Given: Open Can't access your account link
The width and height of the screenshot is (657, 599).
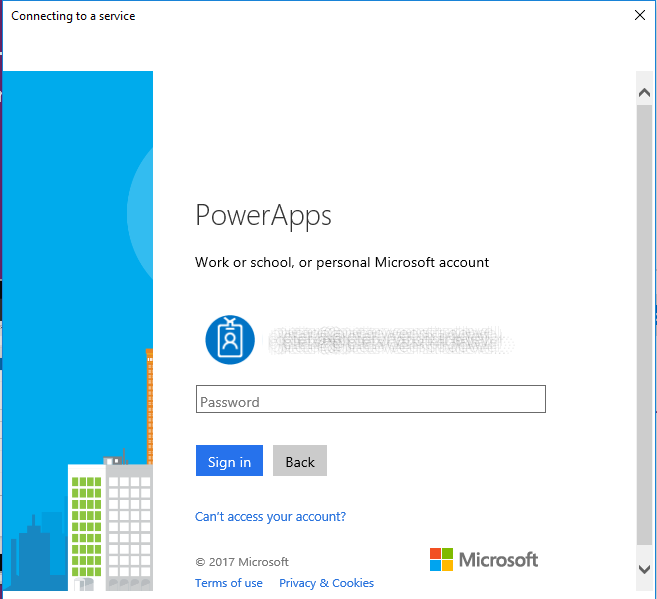Looking at the screenshot, I should [x=270, y=516].
